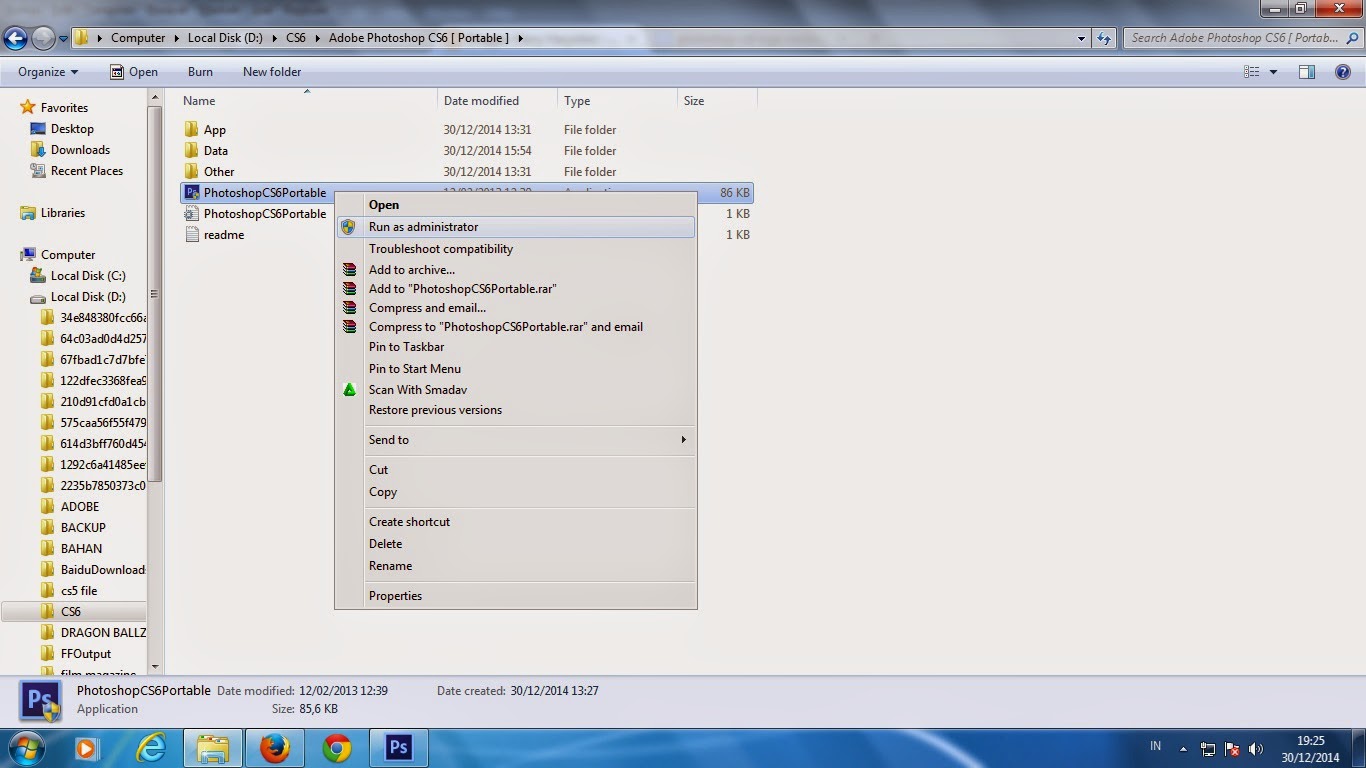Open Firefox from the taskbar
This screenshot has width=1366, height=768.
(274, 748)
